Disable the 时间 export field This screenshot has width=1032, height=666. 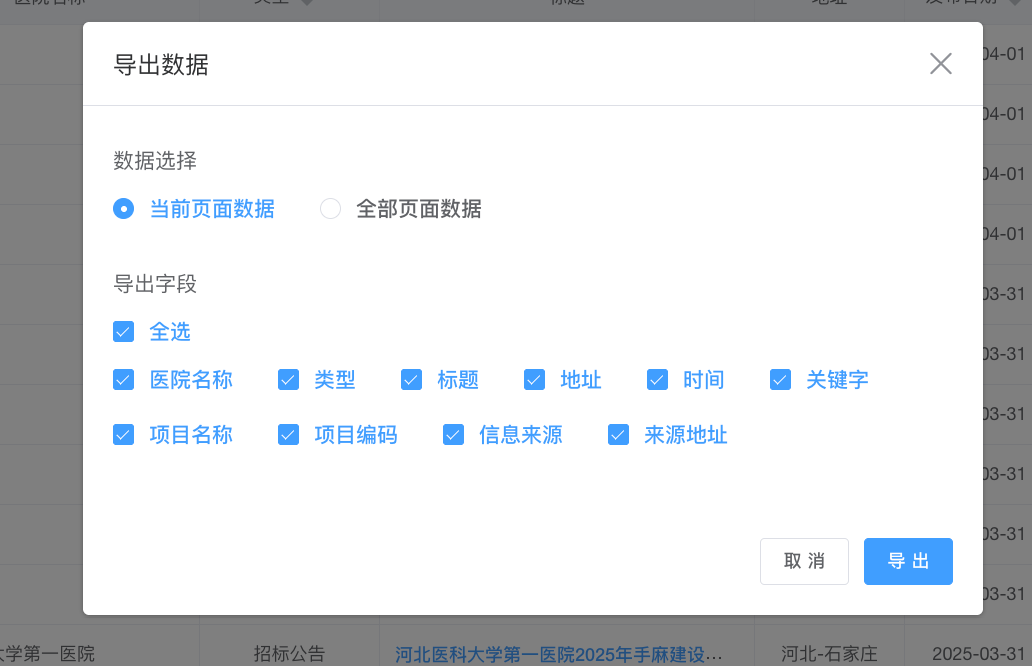[658, 380]
